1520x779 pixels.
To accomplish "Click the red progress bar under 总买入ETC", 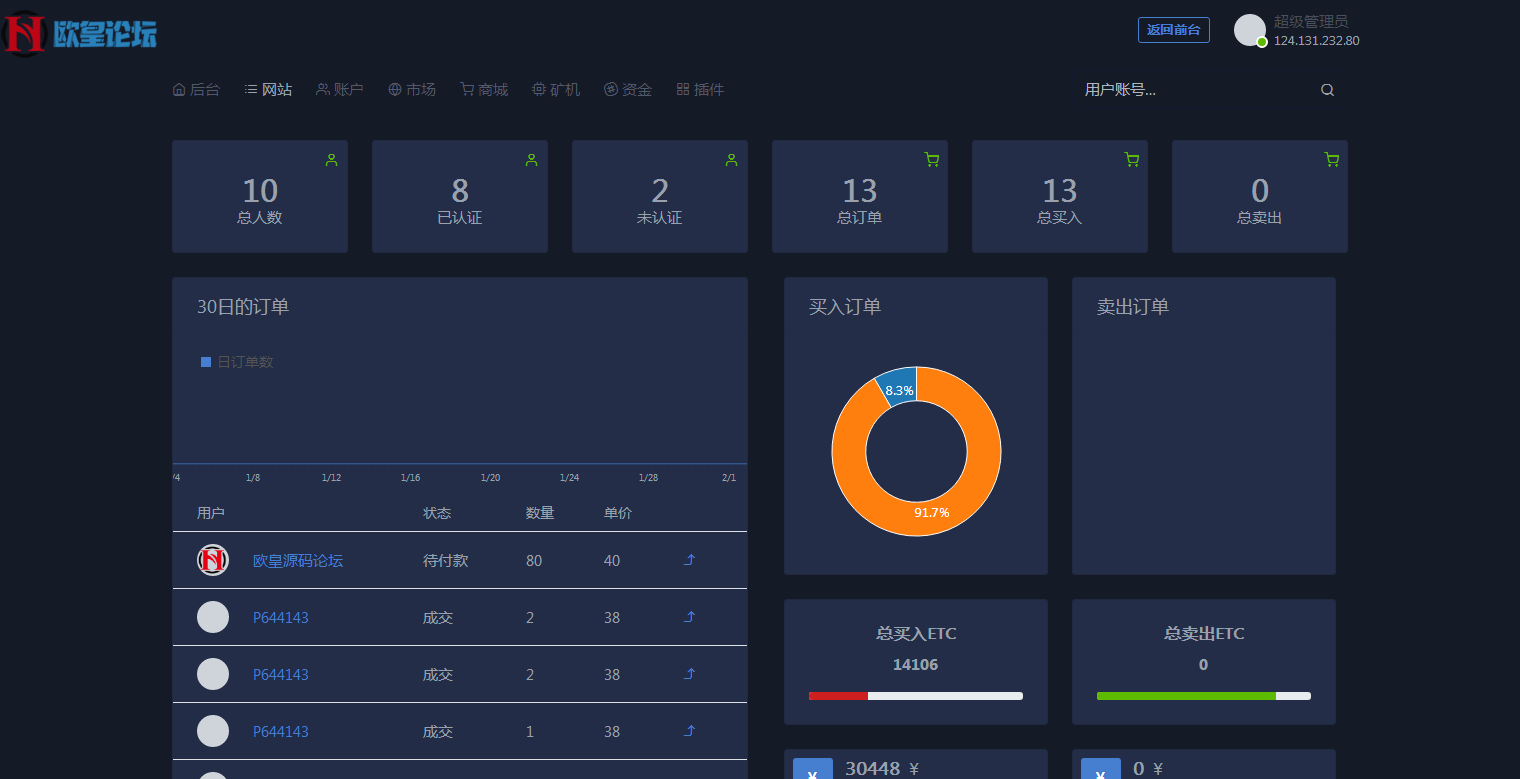I will point(840,695).
